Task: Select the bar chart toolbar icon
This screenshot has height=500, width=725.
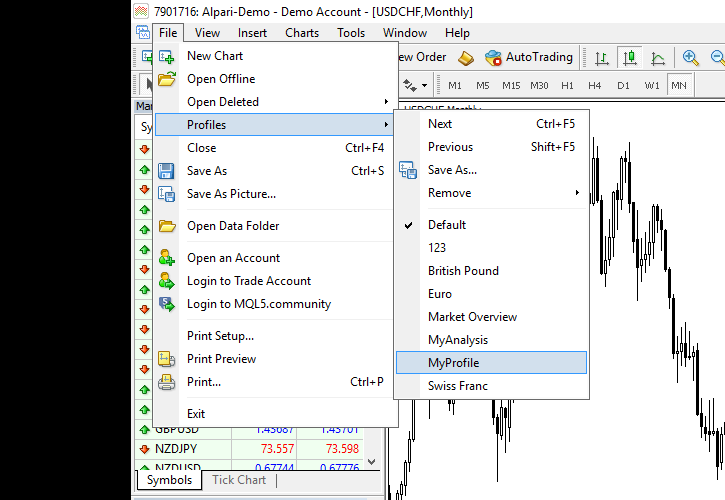Action: click(x=601, y=58)
